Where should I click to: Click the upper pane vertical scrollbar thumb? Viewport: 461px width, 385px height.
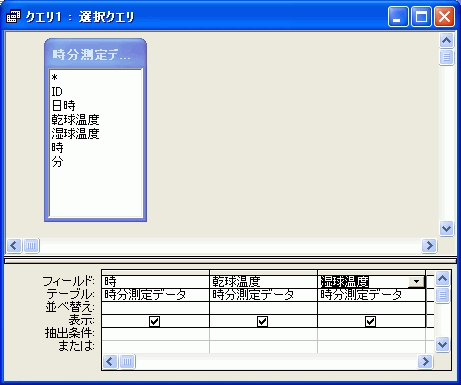tap(446, 57)
